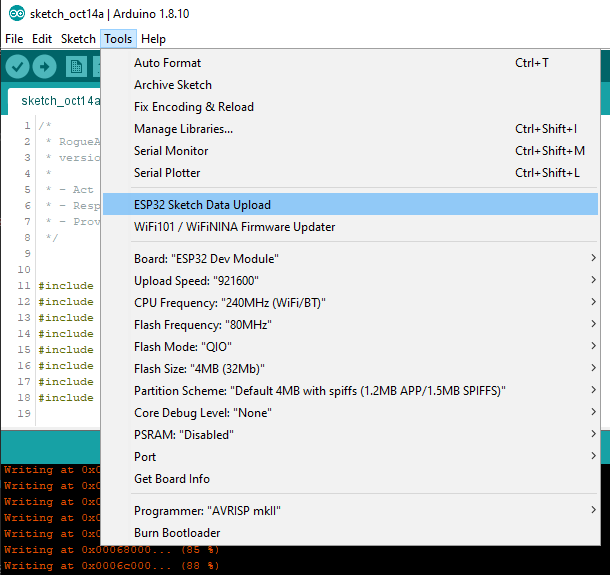
Task: Expand CPU Frequency "240MHz" submenu
Action: point(350,302)
